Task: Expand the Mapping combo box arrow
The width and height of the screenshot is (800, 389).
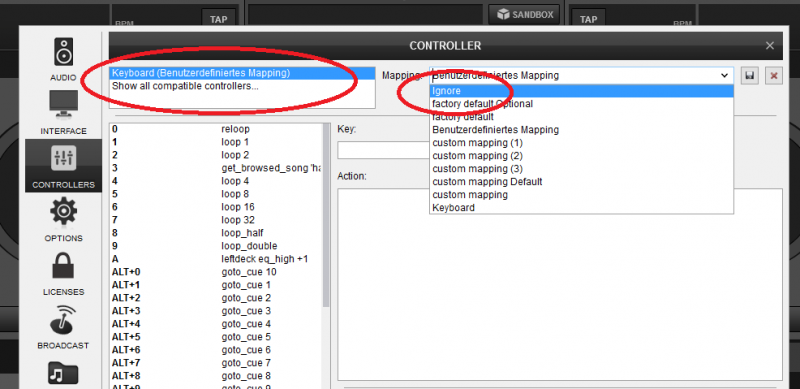Action: point(724,76)
